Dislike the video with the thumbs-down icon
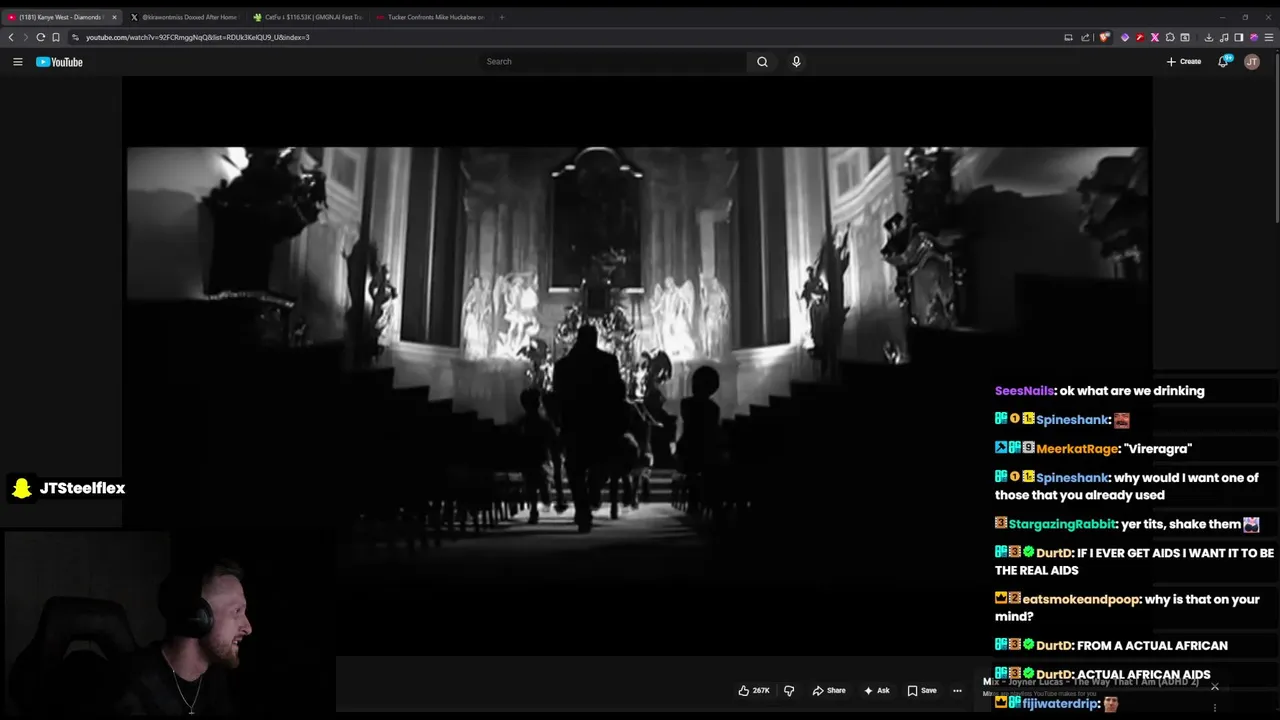The height and width of the screenshot is (720, 1280). tap(789, 691)
